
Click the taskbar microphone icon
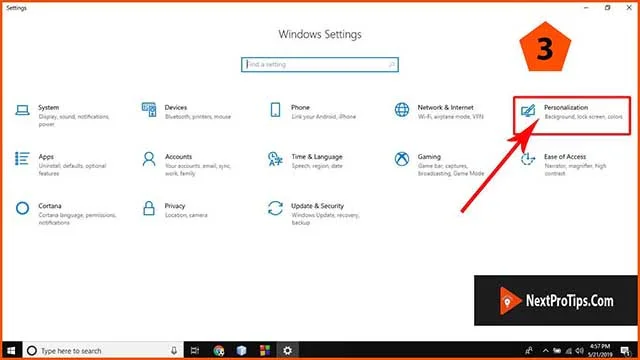pos(174,351)
